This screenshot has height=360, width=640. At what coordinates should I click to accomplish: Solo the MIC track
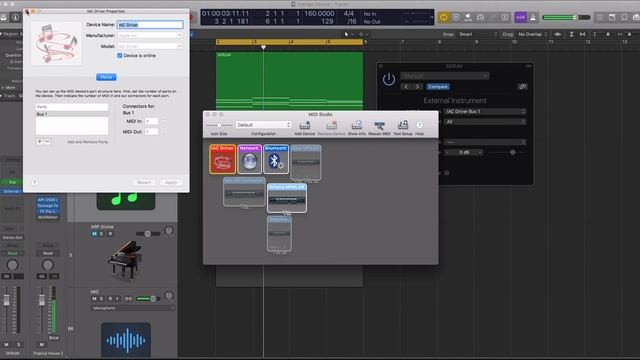[102, 299]
